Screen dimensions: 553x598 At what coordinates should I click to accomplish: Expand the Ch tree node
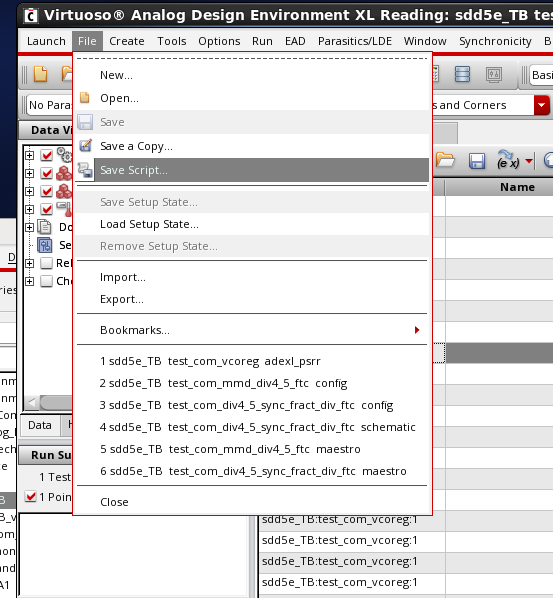coord(29,281)
